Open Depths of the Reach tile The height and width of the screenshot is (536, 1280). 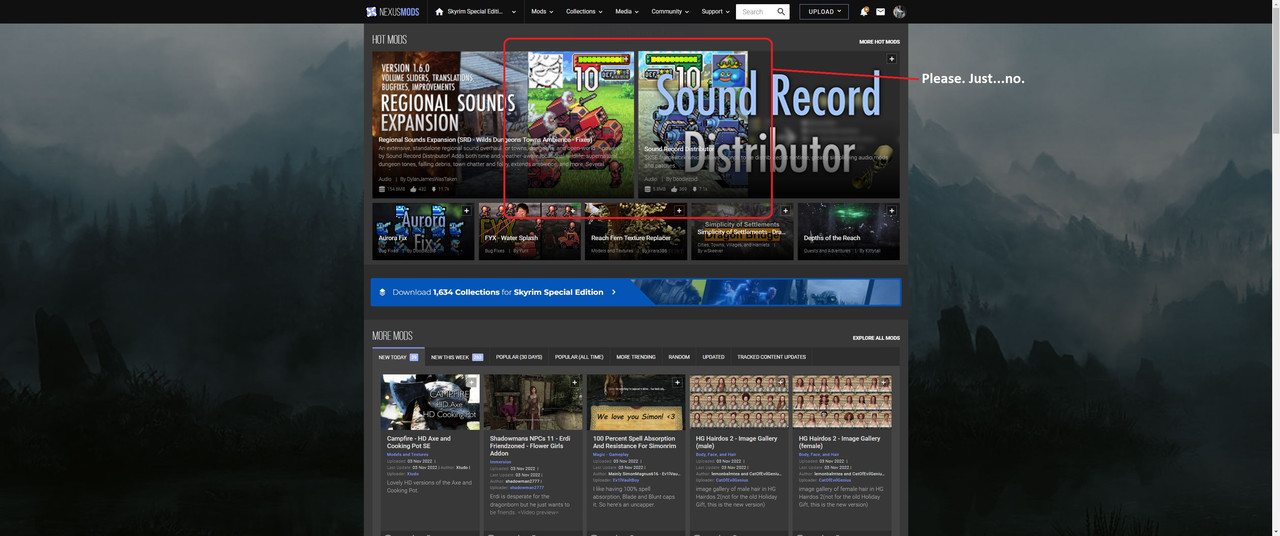click(x=848, y=231)
